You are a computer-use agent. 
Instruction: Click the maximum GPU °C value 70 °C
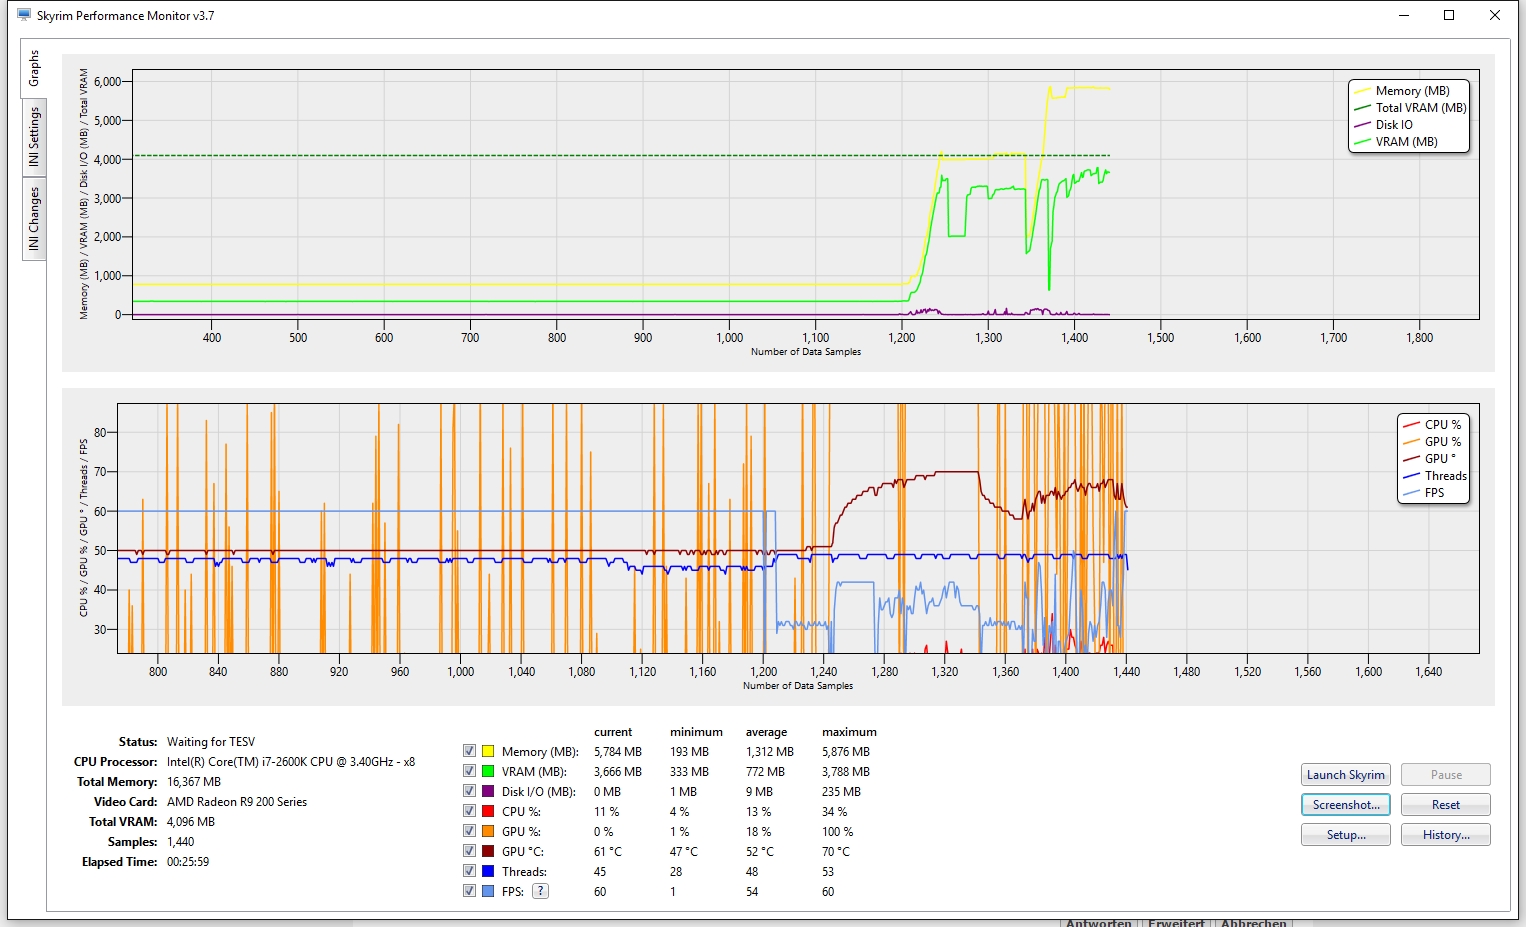[836, 852]
